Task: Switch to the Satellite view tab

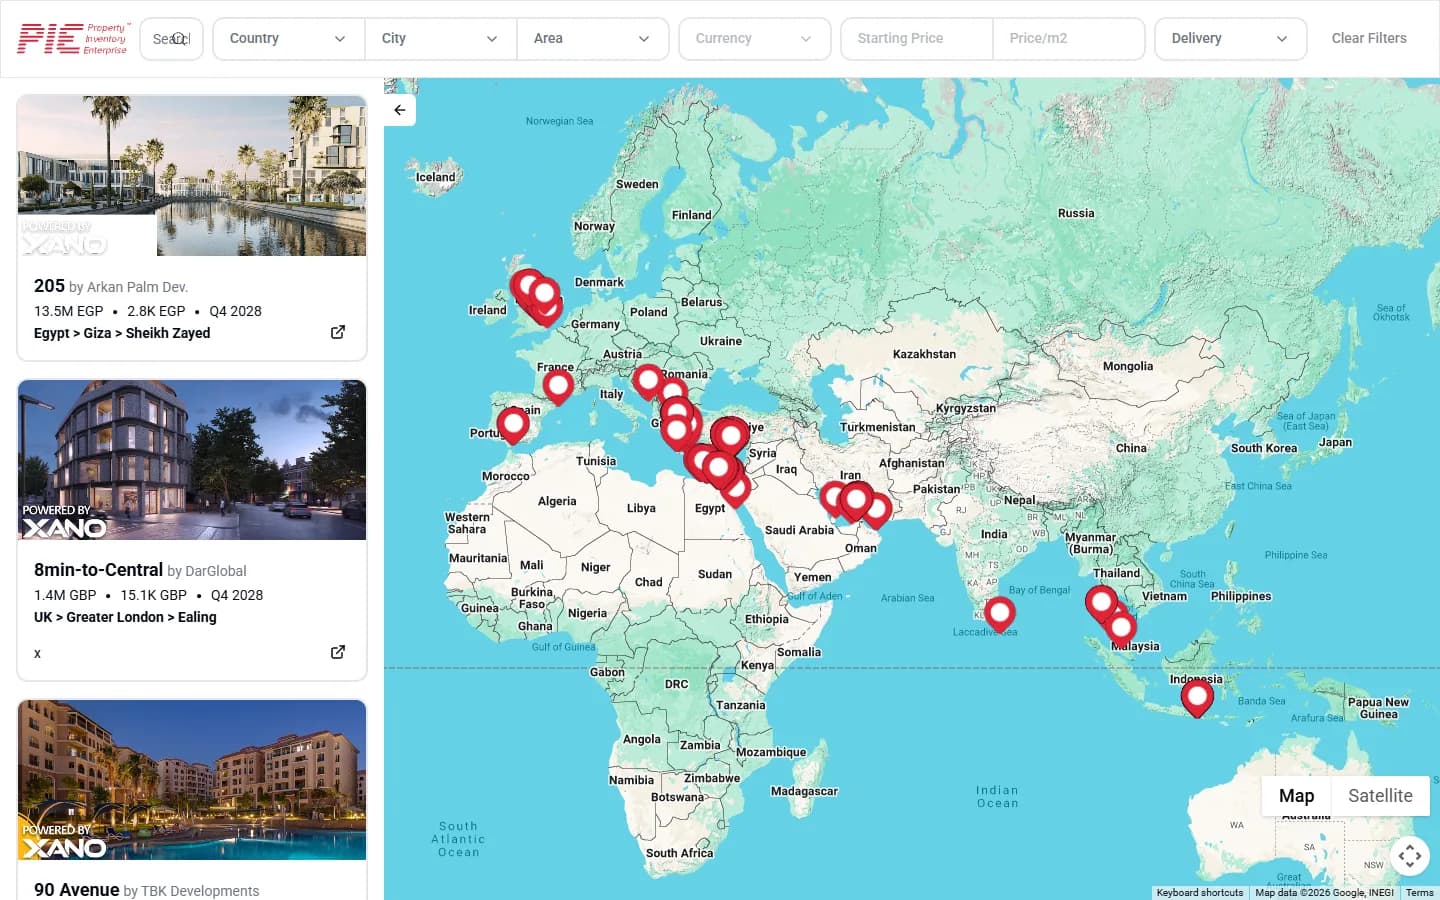Action: click(1380, 796)
